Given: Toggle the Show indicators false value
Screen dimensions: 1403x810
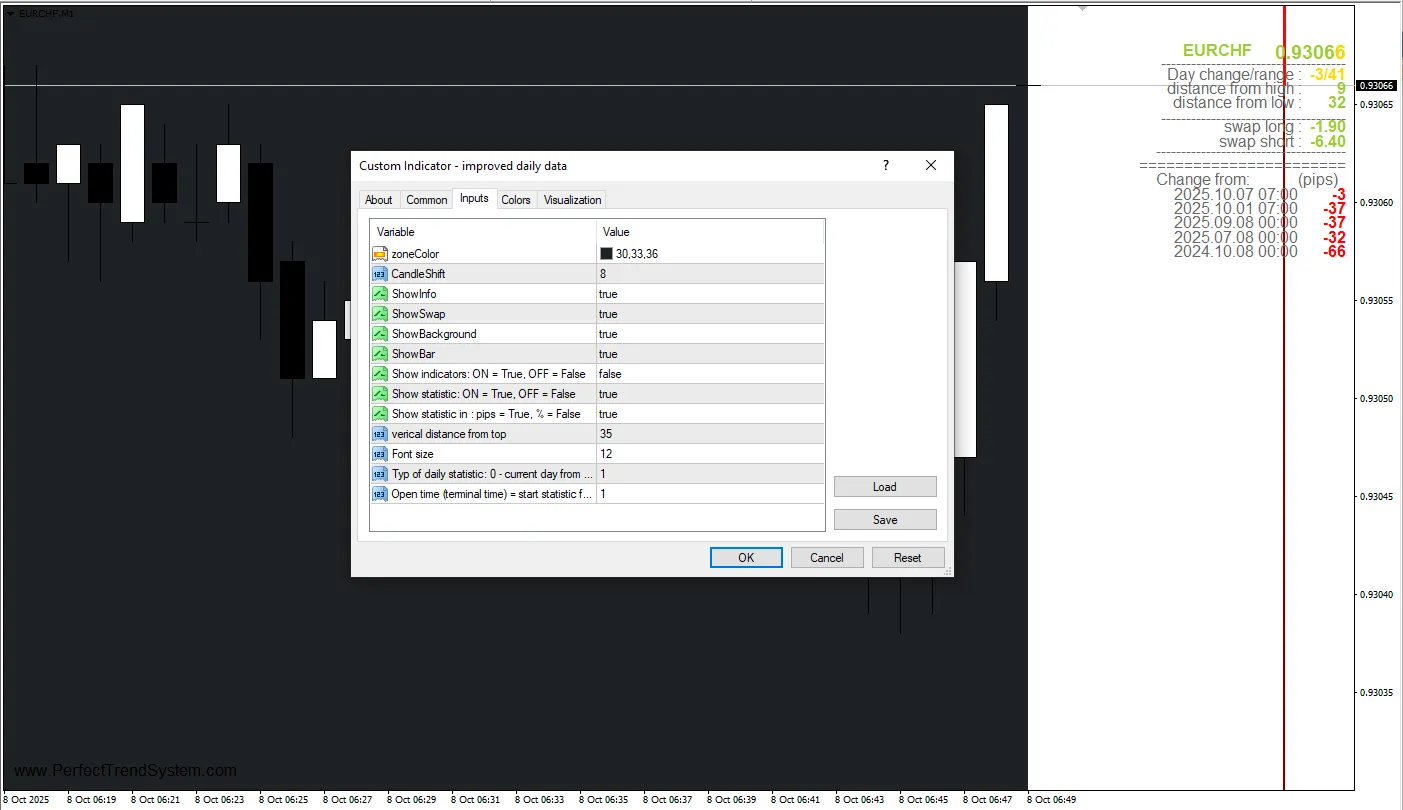Looking at the screenshot, I should pos(709,374).
